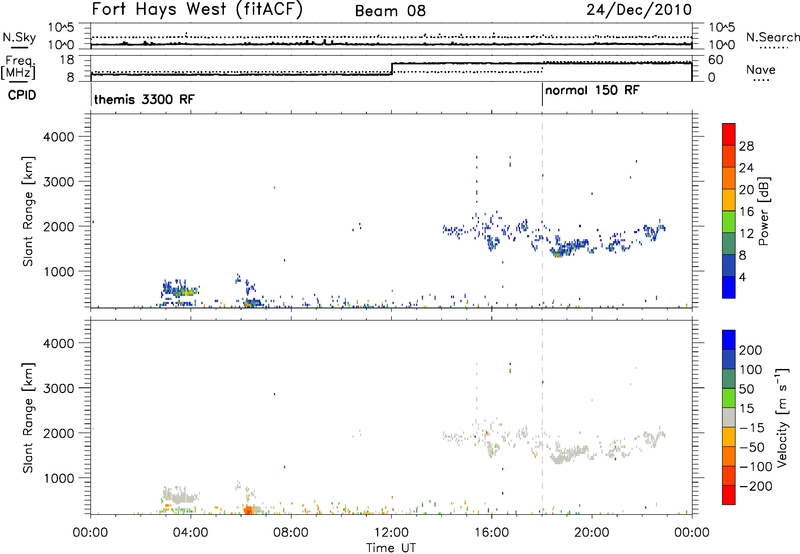Select the "normal 150 RF" mode label

pos(592,90)
